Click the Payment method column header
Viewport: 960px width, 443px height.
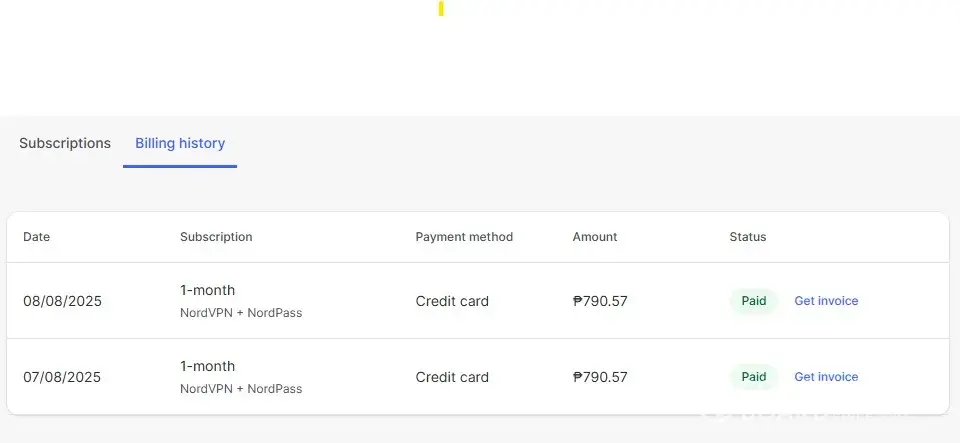(x=464, y=237)
